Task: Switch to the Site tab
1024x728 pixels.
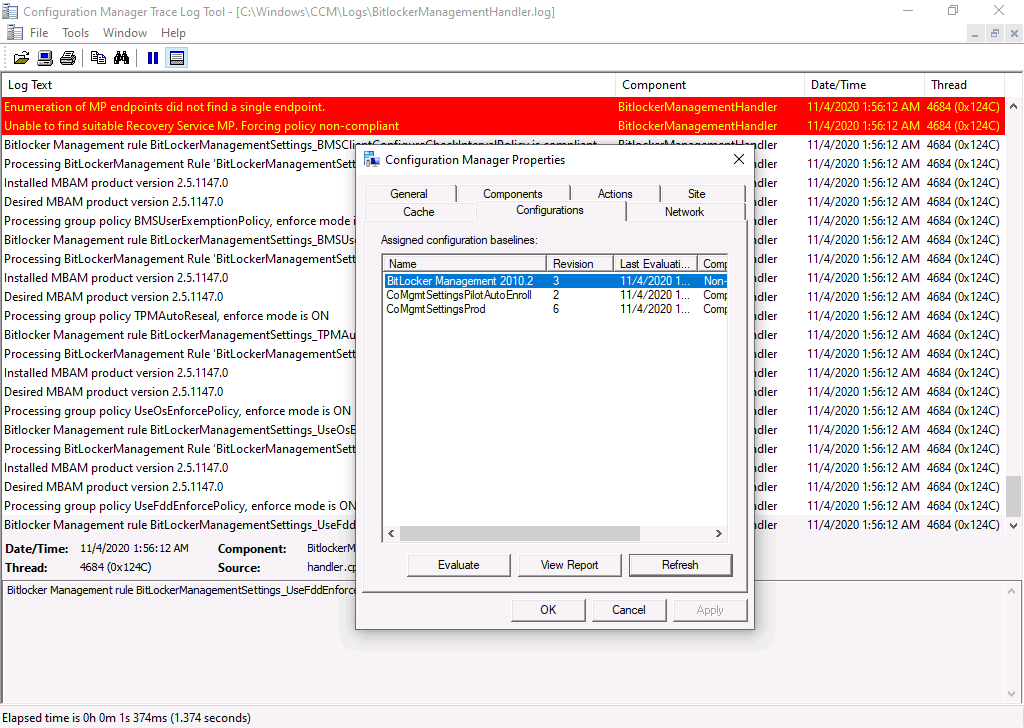Action: 697,194
